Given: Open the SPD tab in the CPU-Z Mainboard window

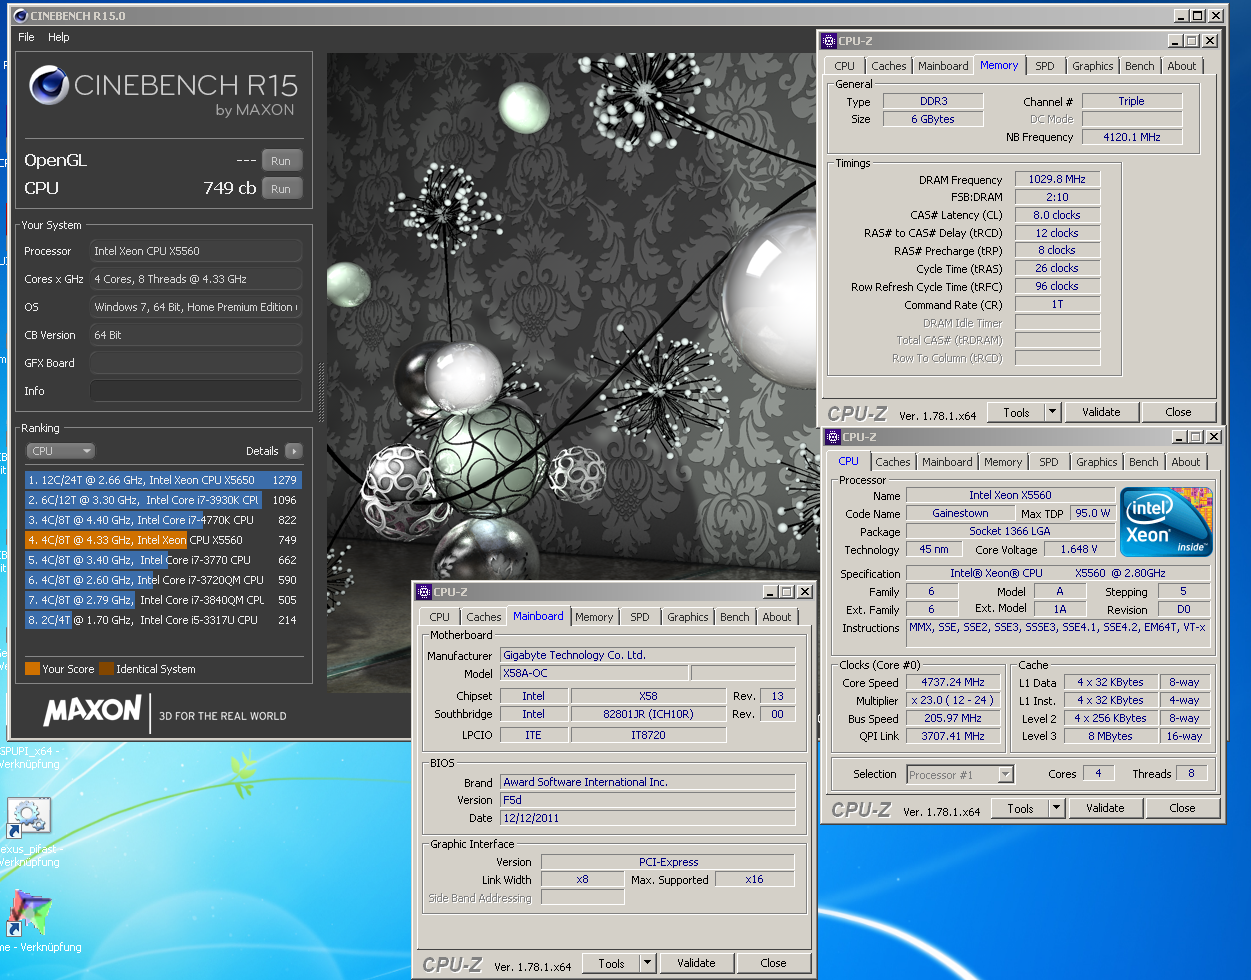Looking at the screenshot, I should tap(640, 617).
